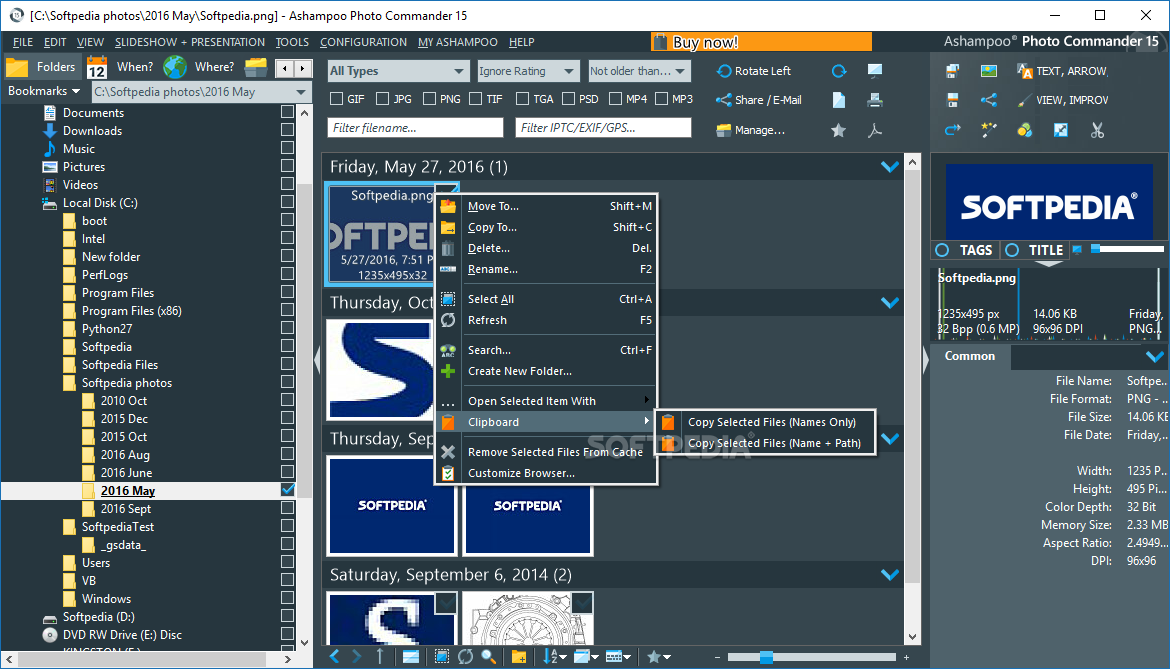1170x669 pixels.
Task: Click the blank document icon beside Share / E-Mail
Action: (839, 100)
